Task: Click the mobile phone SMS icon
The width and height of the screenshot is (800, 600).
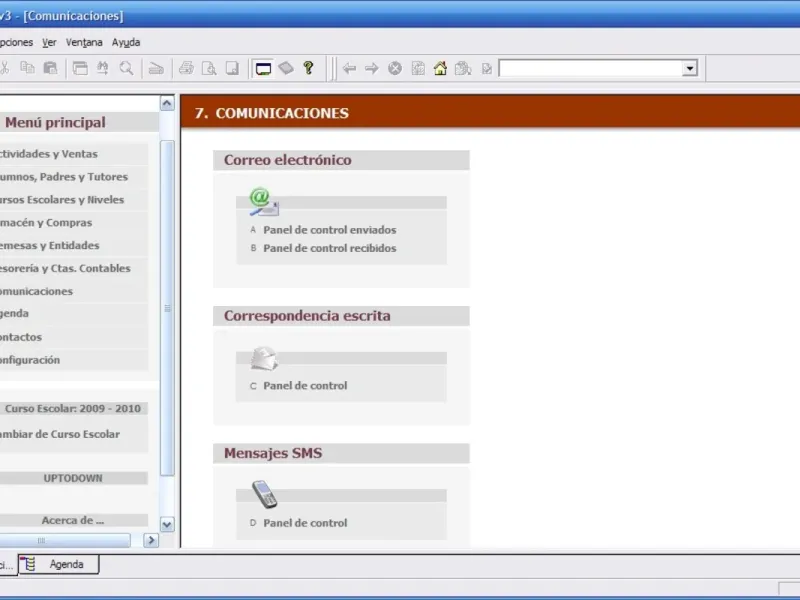Action: [265, 494]
